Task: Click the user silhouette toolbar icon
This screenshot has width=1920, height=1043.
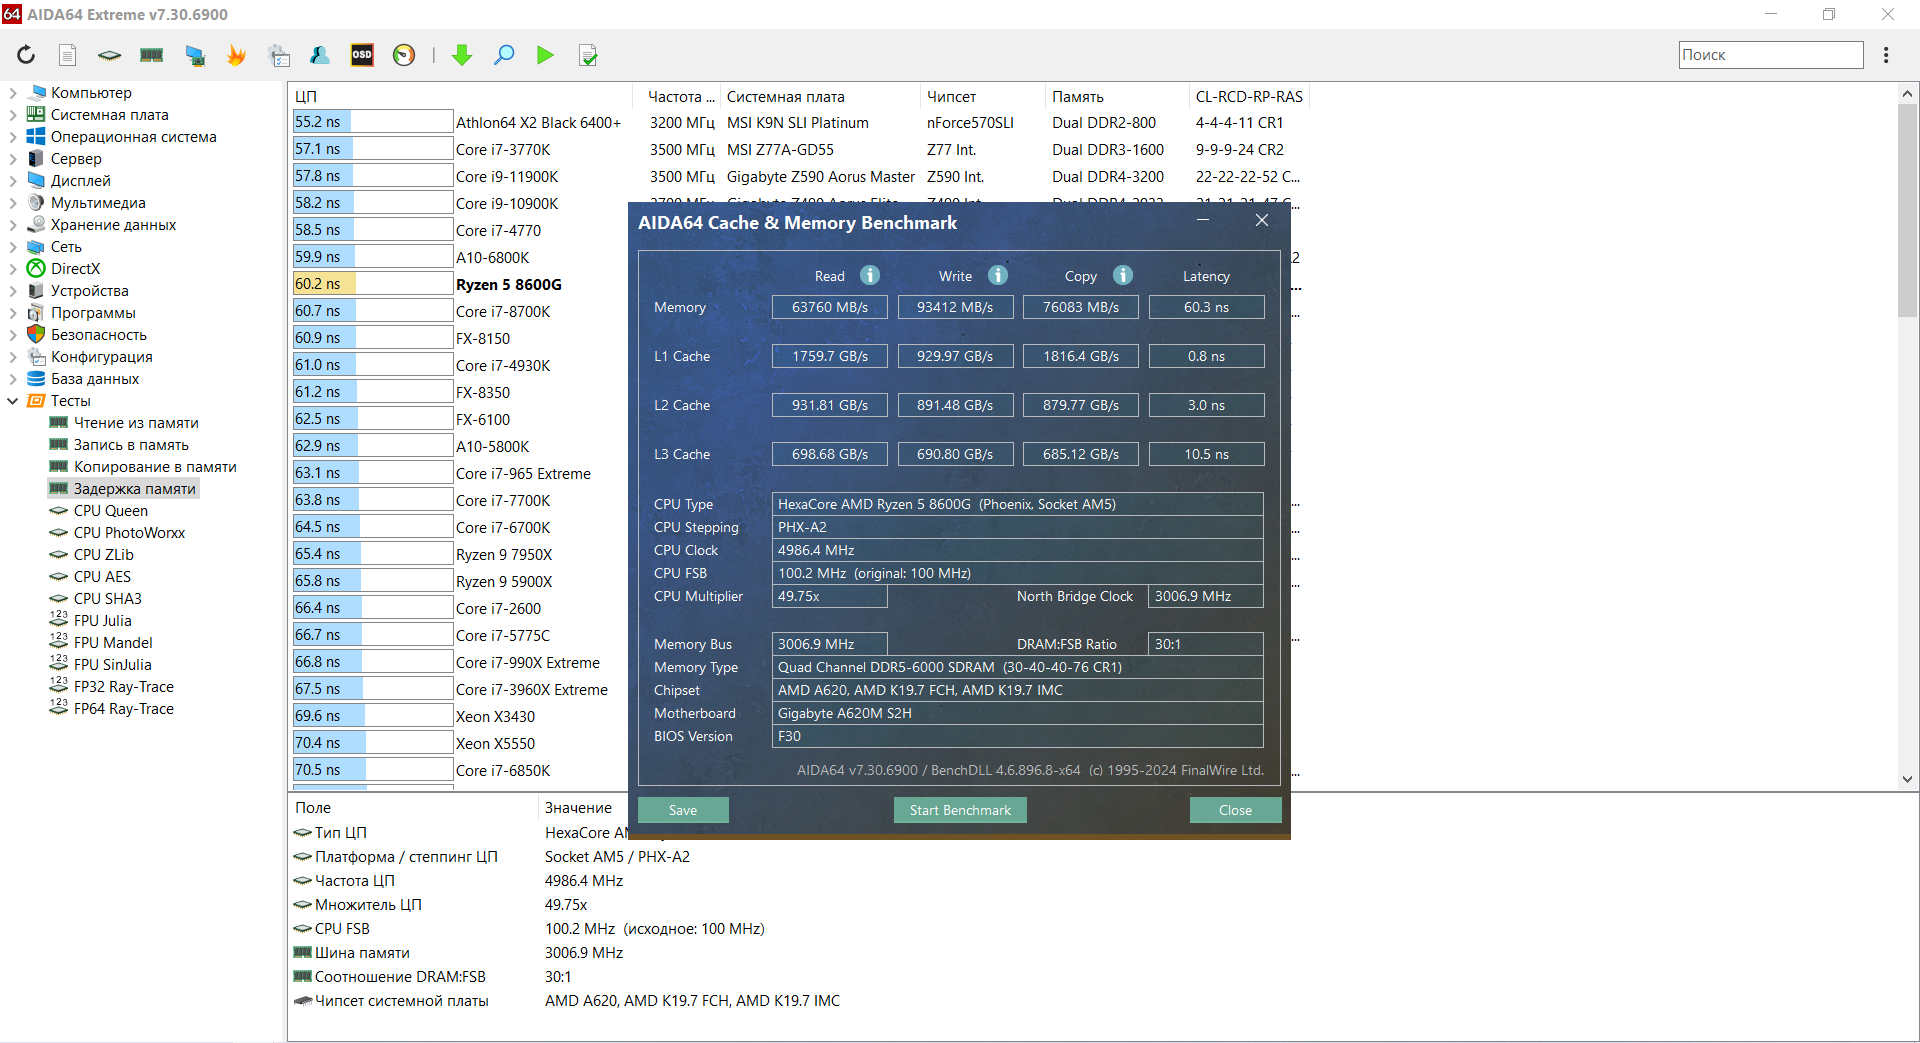Action: [320, 55]
